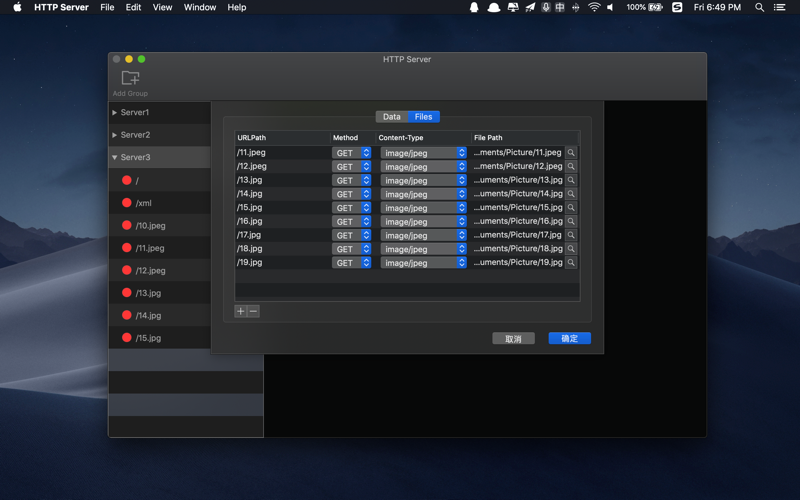800x500 pixels.
Task: Open Spotlight search in menu bar
Action: 759,7
